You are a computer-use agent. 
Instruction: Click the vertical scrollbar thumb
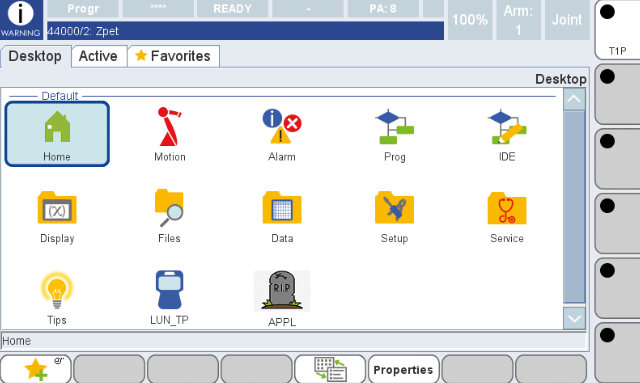pos(574,207)
